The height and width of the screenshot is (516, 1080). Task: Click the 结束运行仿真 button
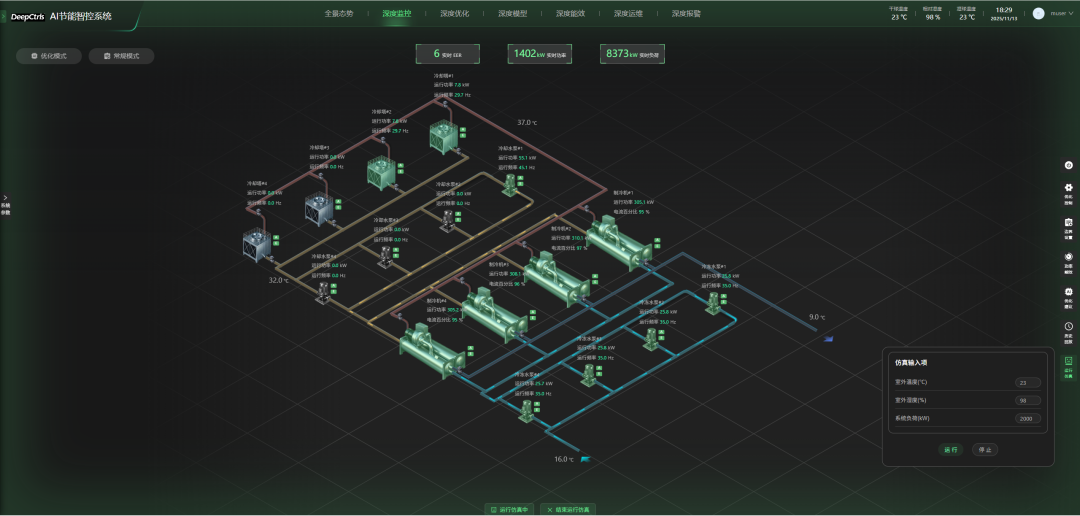pyautogui.click(x=567, y=509)
